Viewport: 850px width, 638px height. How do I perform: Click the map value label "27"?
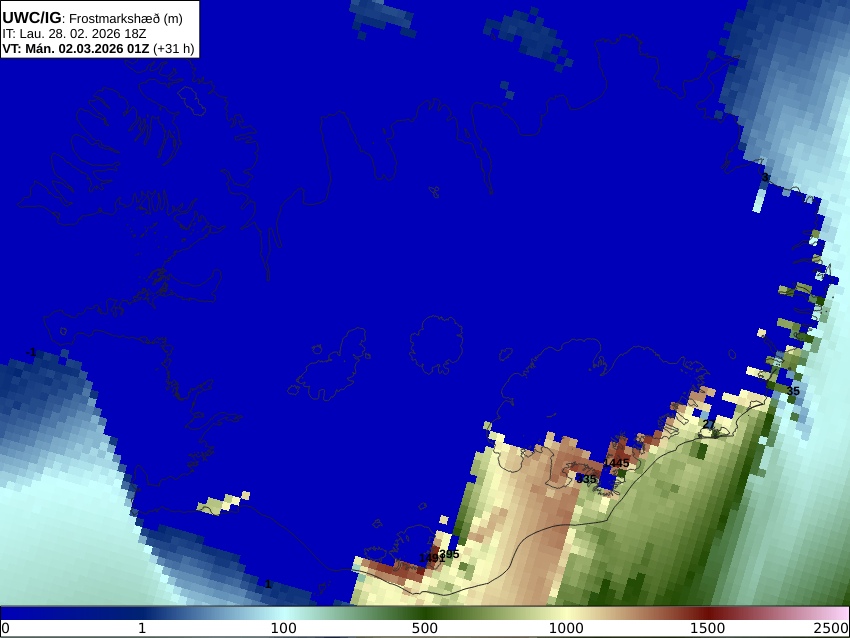click(709, 424)
